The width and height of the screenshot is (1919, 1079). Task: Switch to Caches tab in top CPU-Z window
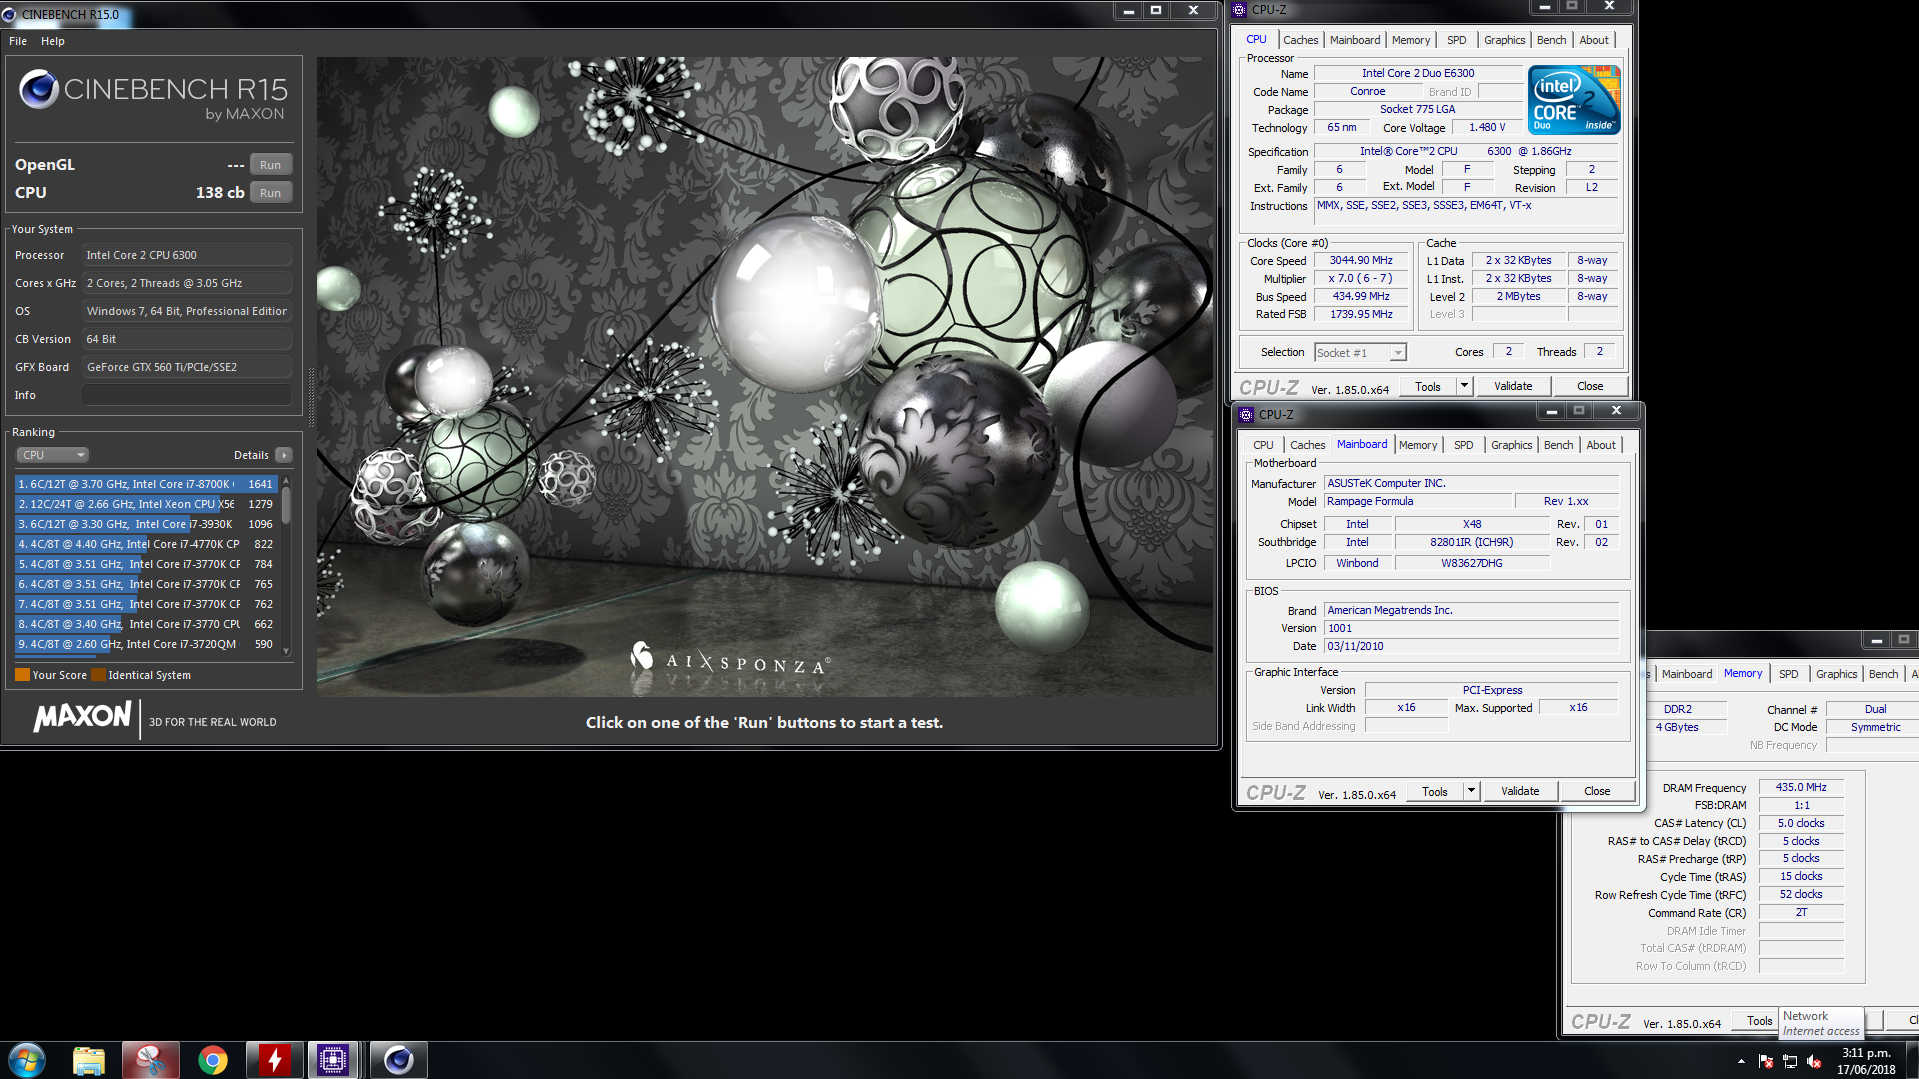click(x=1300, y=40)
